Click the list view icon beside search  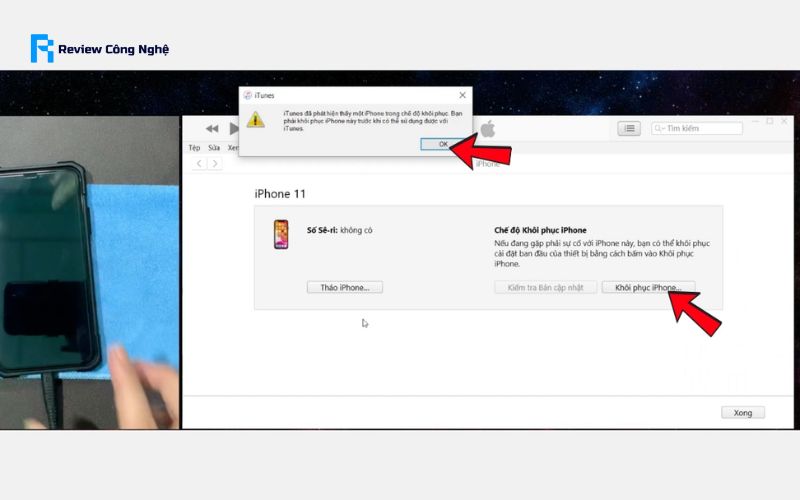click(x=628, y=128)
